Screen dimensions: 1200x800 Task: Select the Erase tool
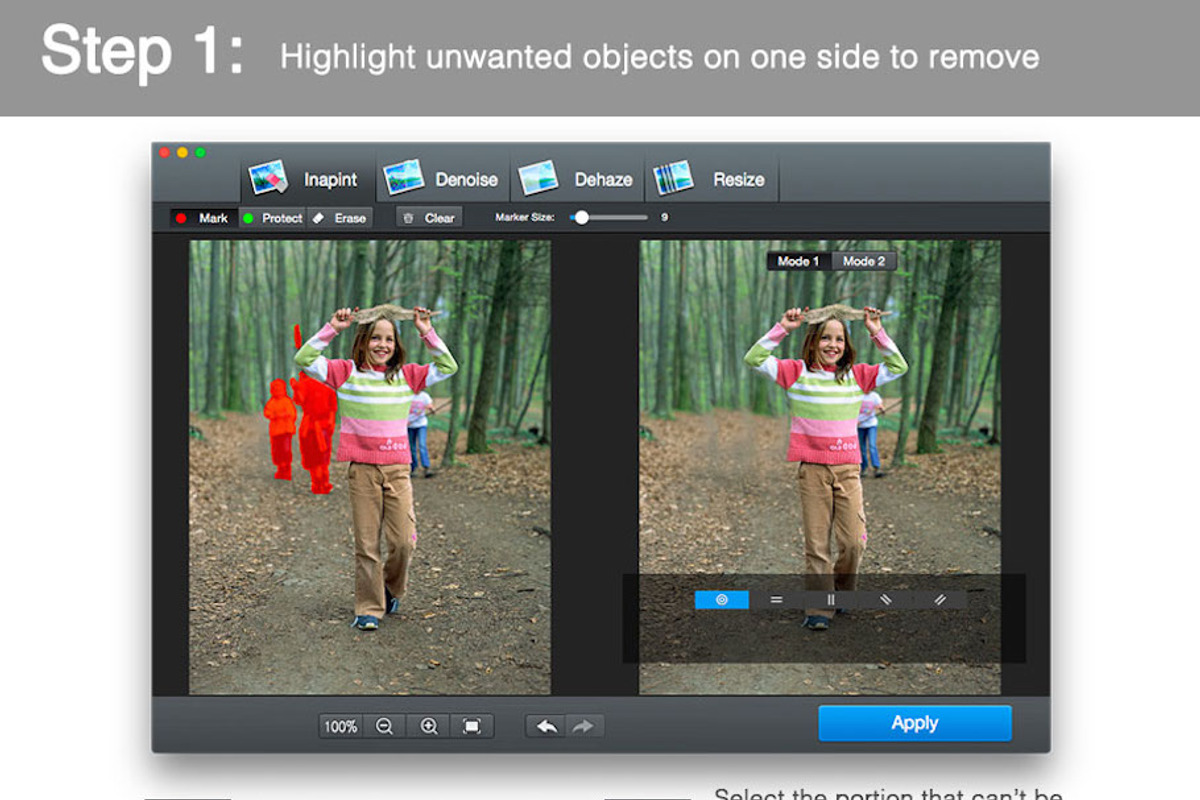(x=339, y=217)
